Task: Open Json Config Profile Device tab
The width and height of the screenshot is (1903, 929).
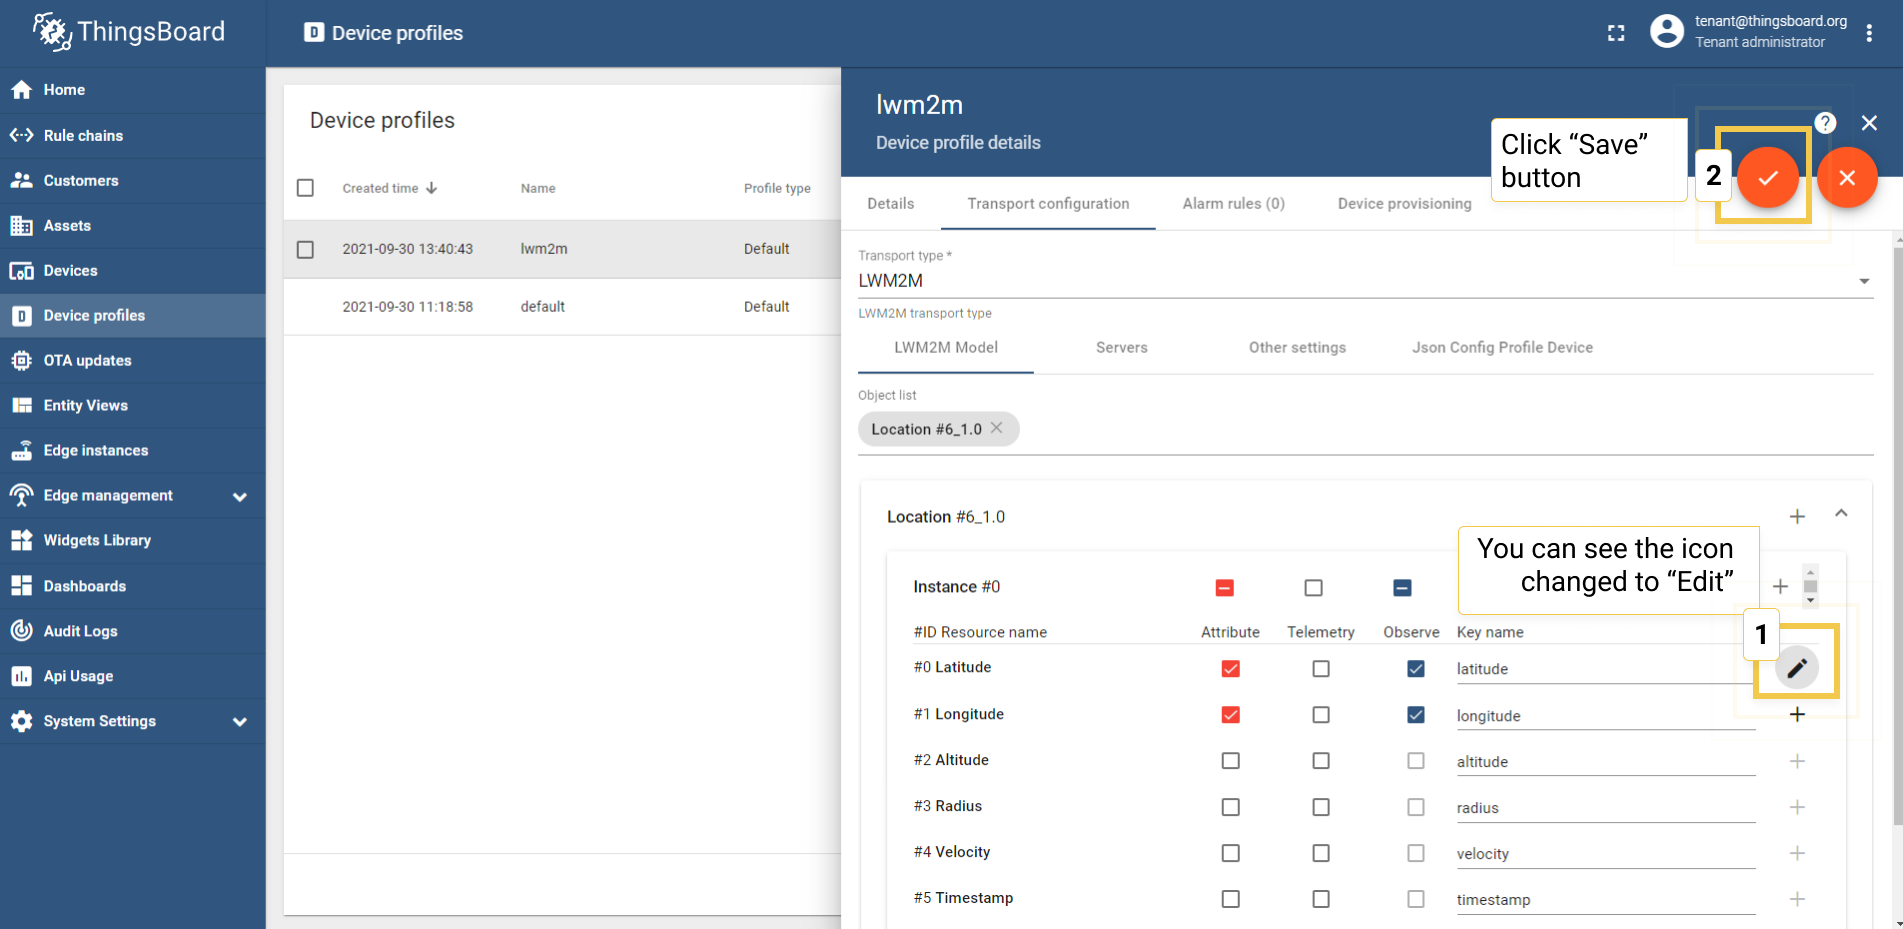Action: pos(1502,347)
